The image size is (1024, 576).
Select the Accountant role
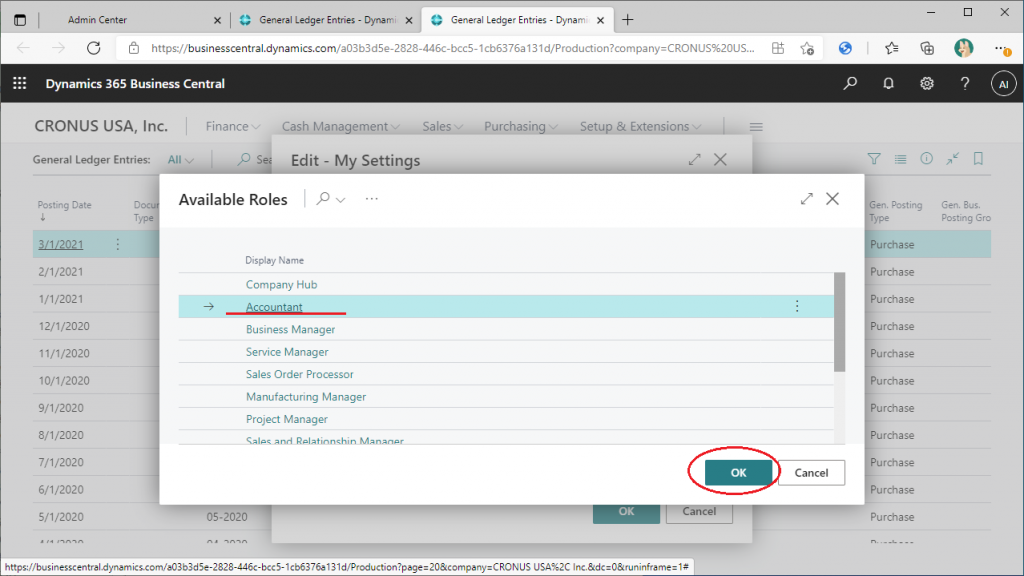pos(274,307)
